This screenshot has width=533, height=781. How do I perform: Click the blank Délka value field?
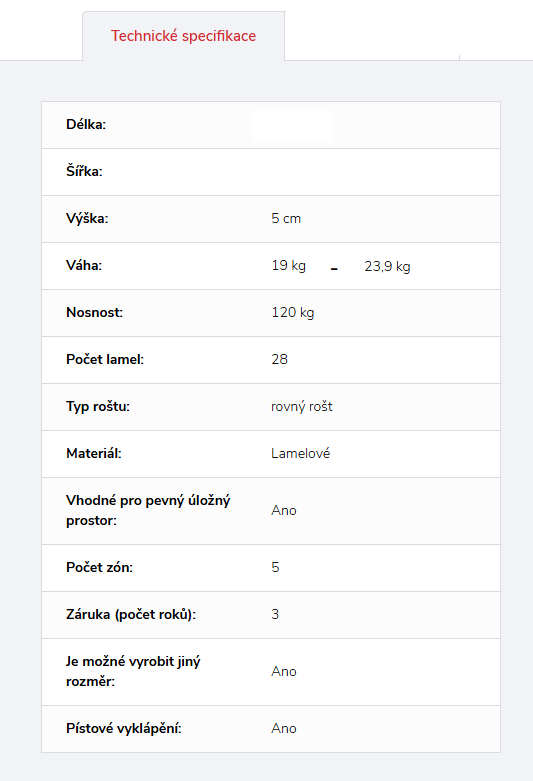click(x=292, y=126)
